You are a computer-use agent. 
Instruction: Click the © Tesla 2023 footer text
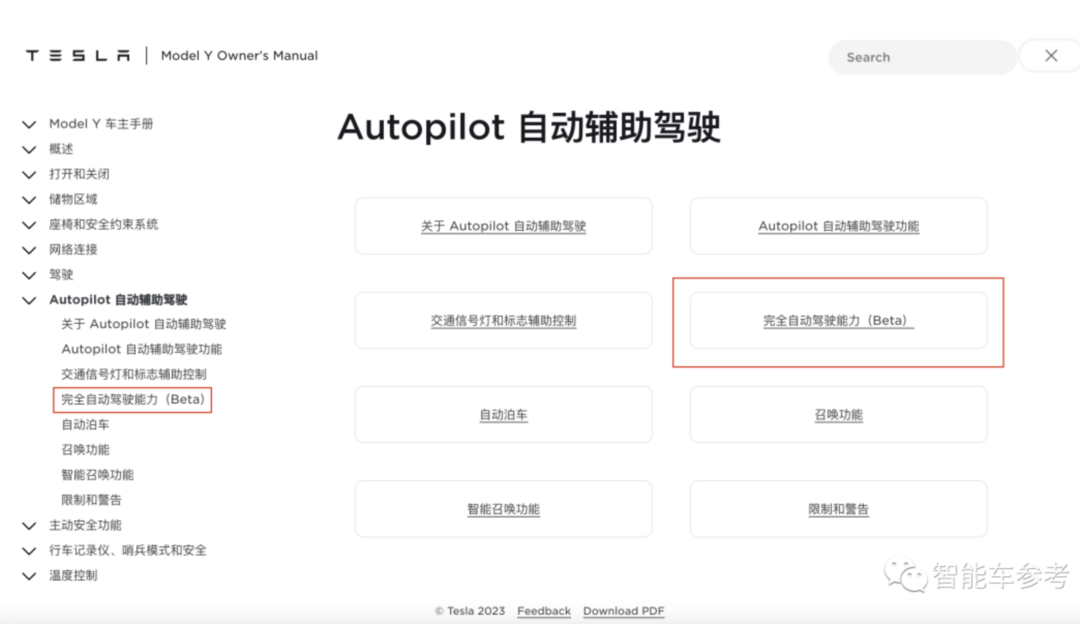470,611
